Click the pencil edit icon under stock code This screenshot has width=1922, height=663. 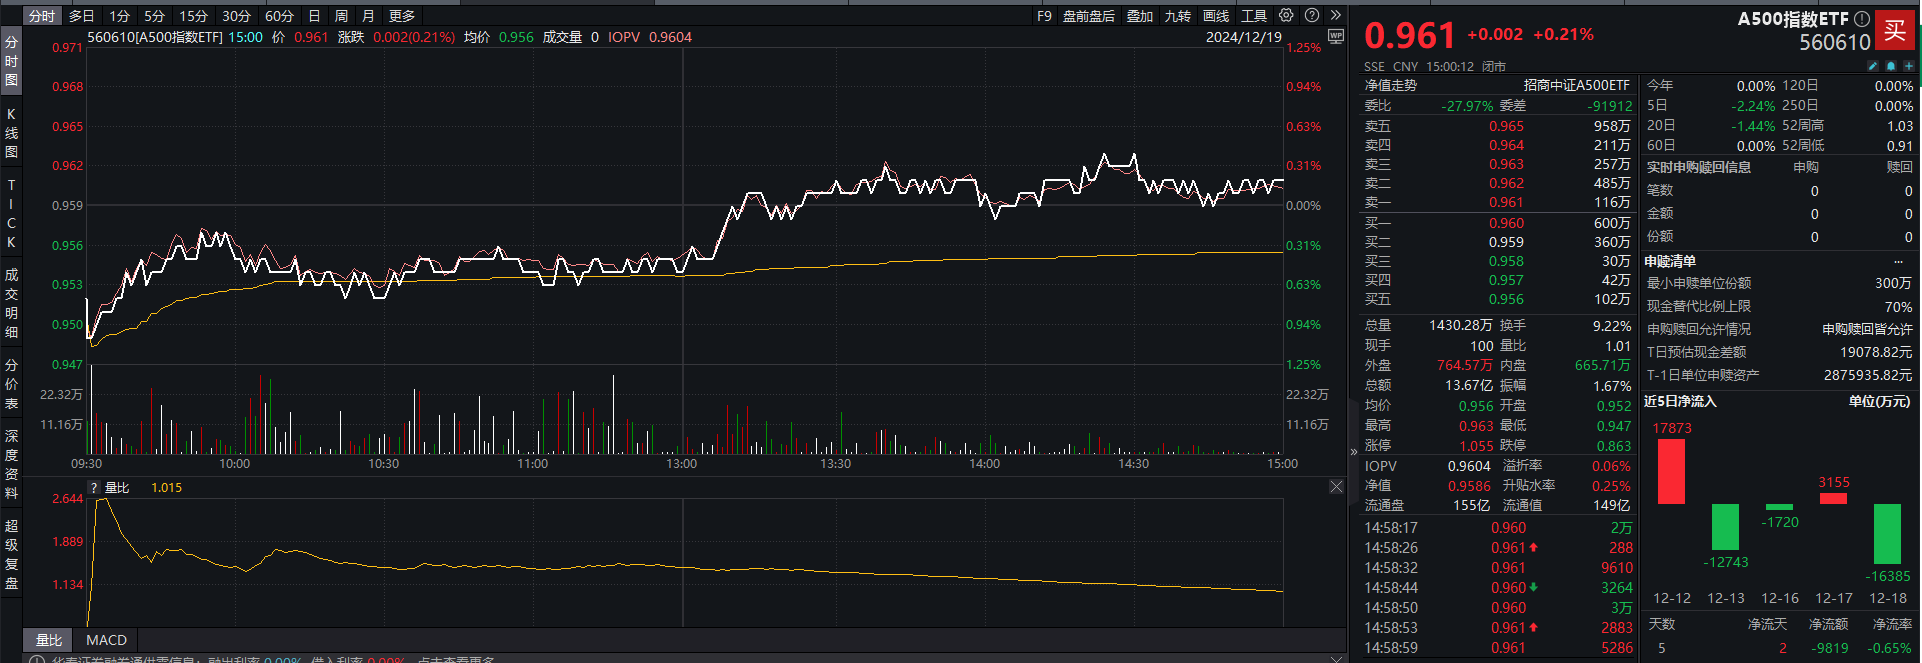(1873, 66)
